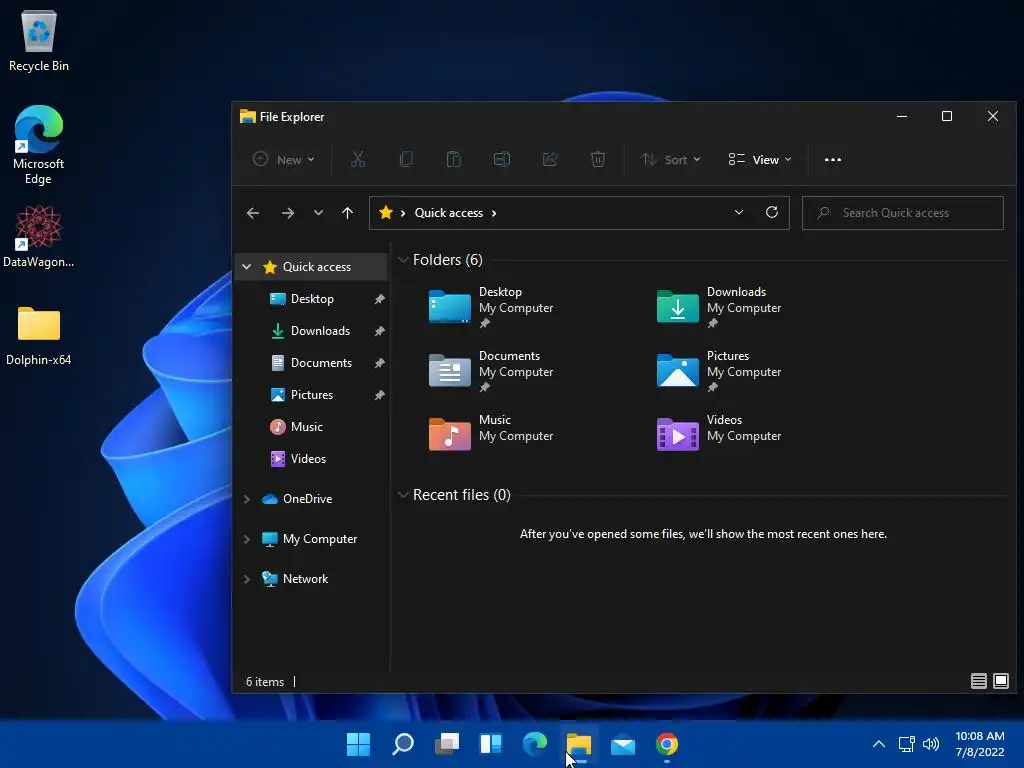This screenshot has height=768, width=1024.
Task: Unpin Desktop via its pin icon
Action: [x=379, y=299]
